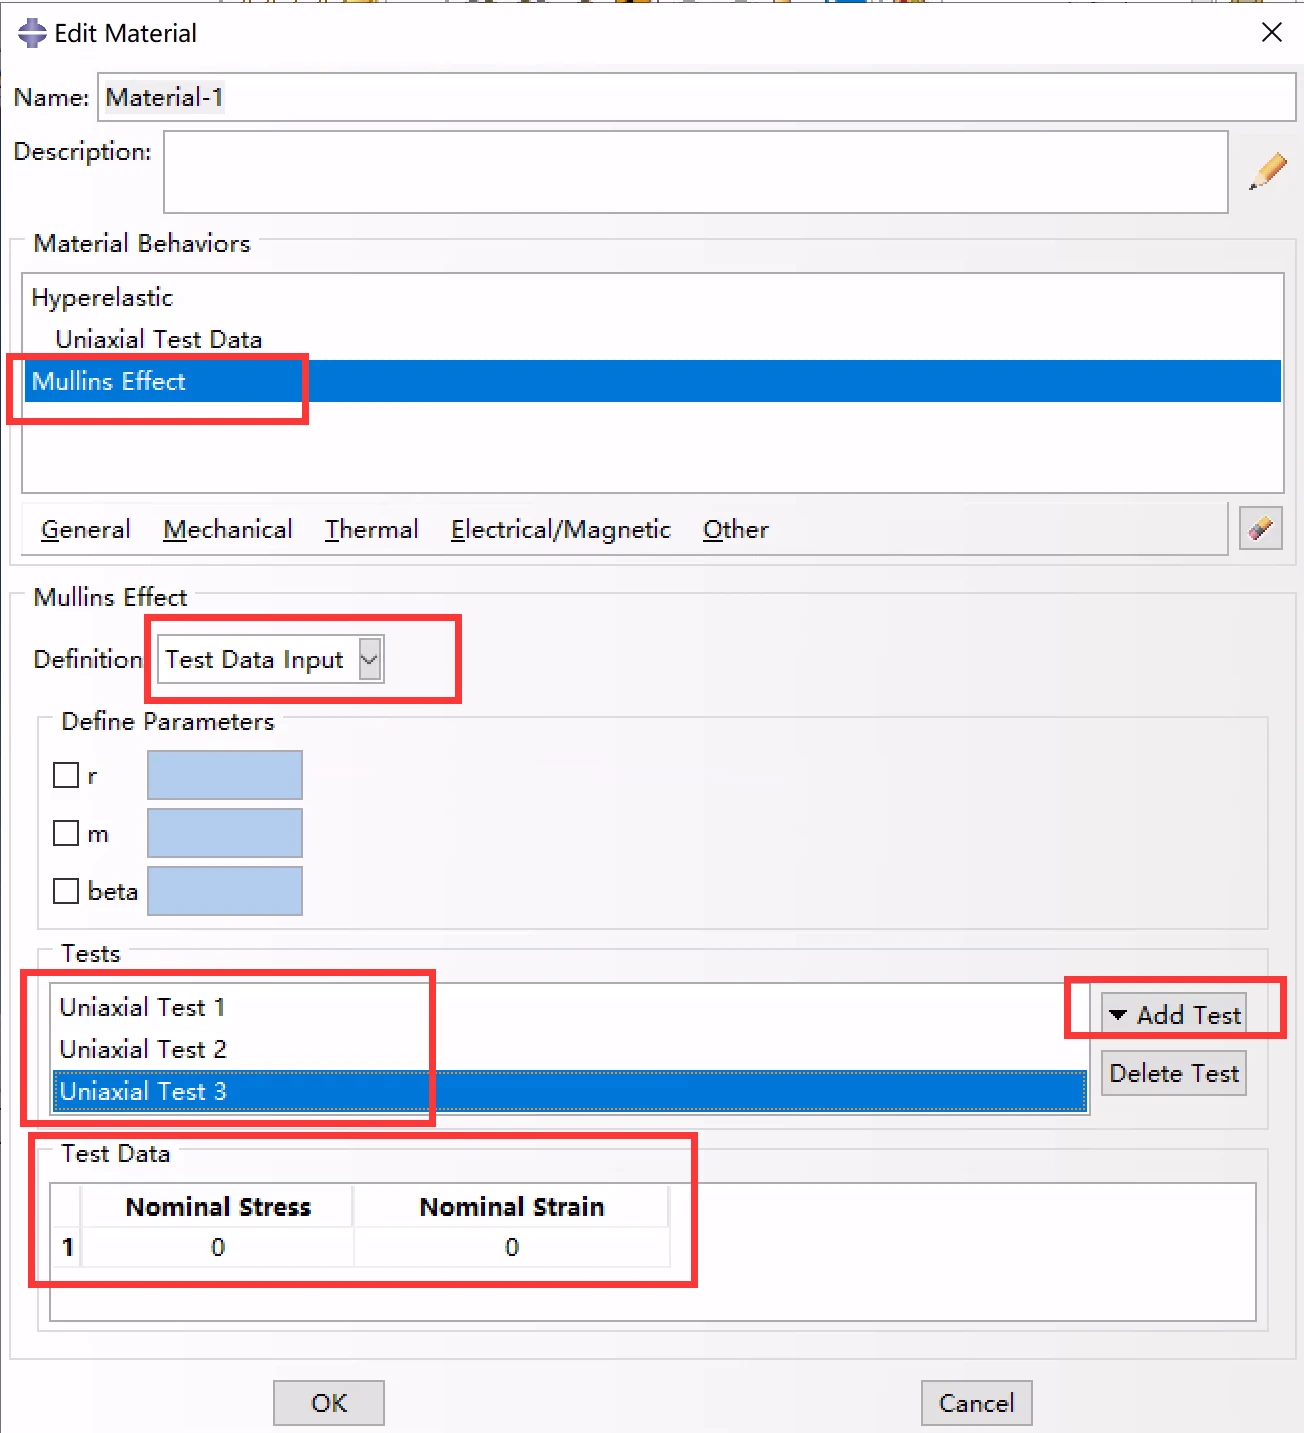Select Uniaxial Test 3 in Tests list

tap(570, 1091)
